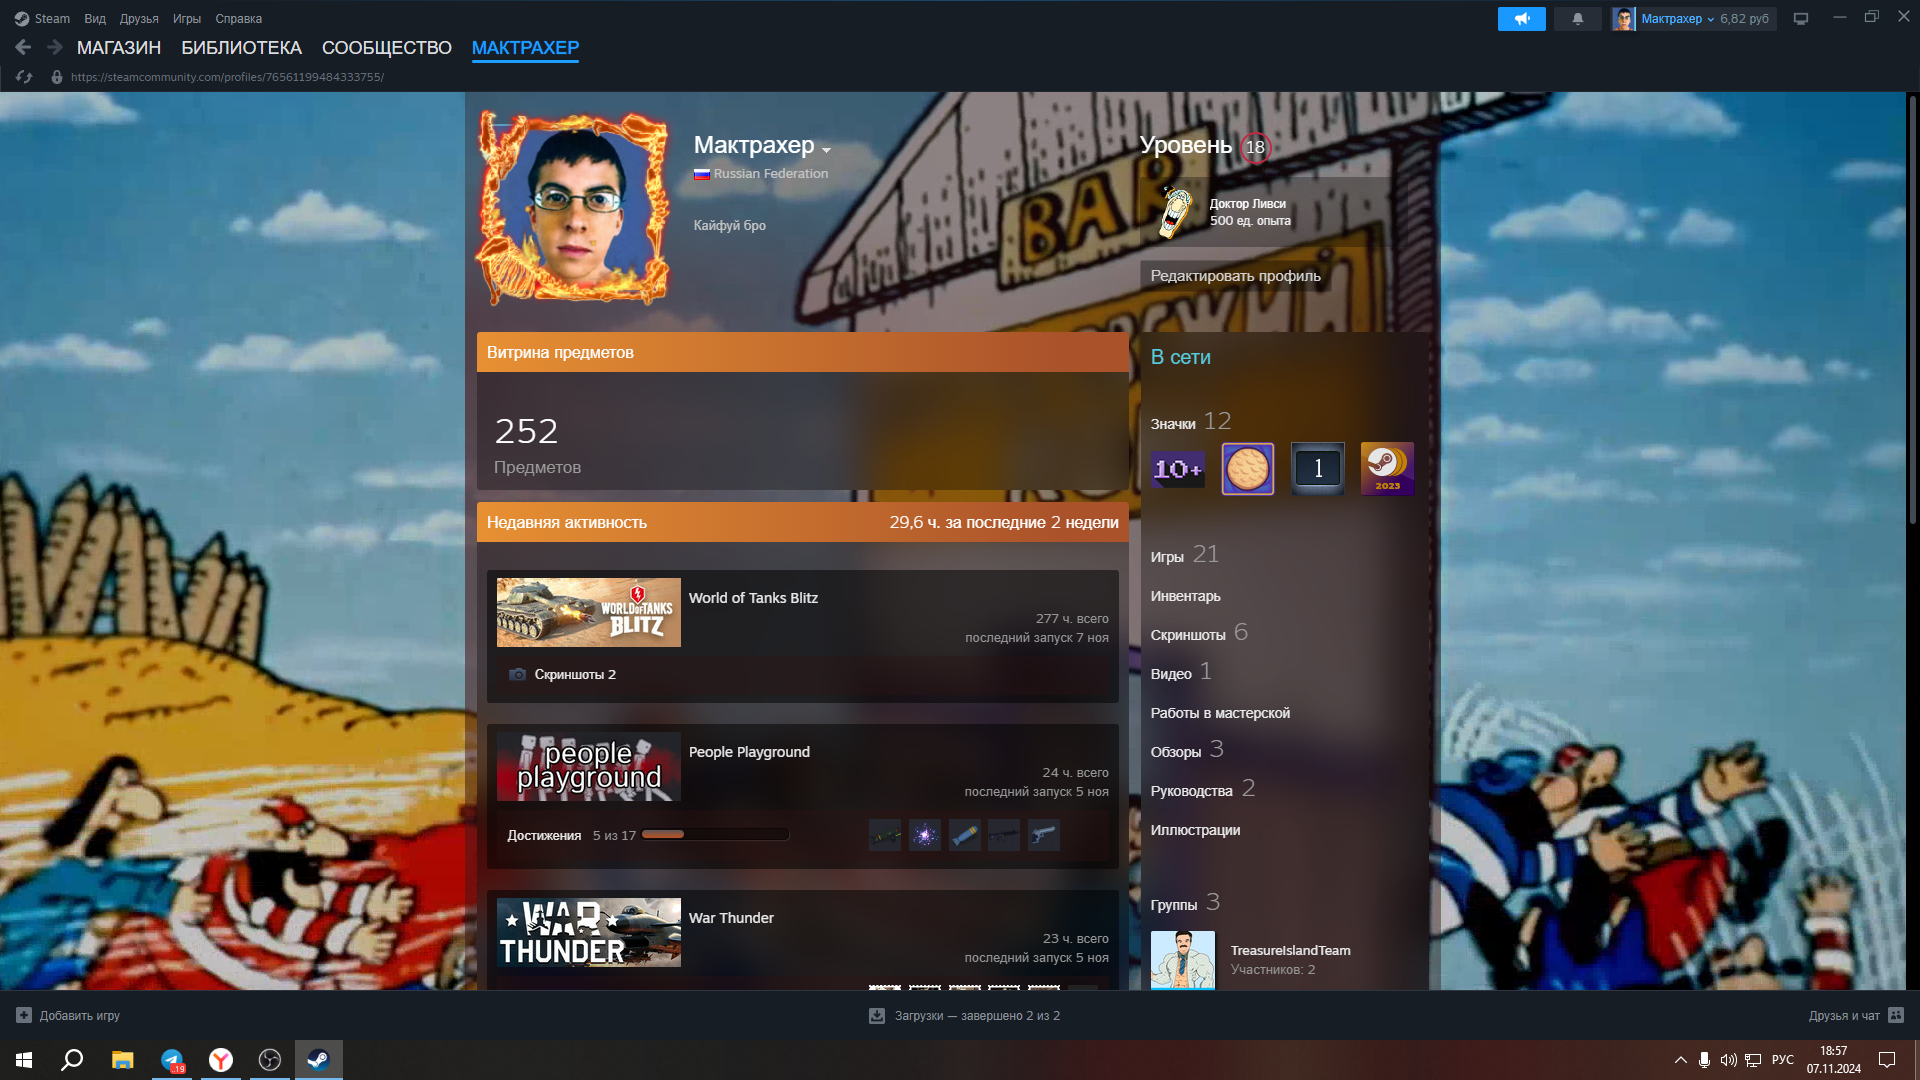Open Работы в мастерской link

tap(1220, 713)
